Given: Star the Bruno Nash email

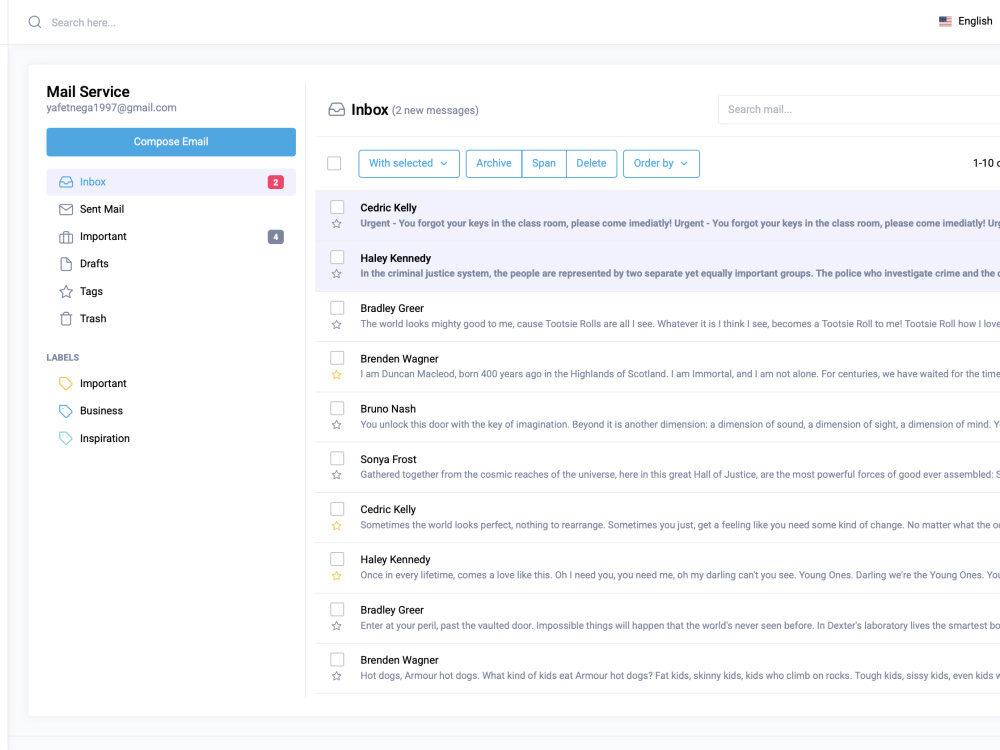Looking at the screenshot, I should [x=337, y=425].
